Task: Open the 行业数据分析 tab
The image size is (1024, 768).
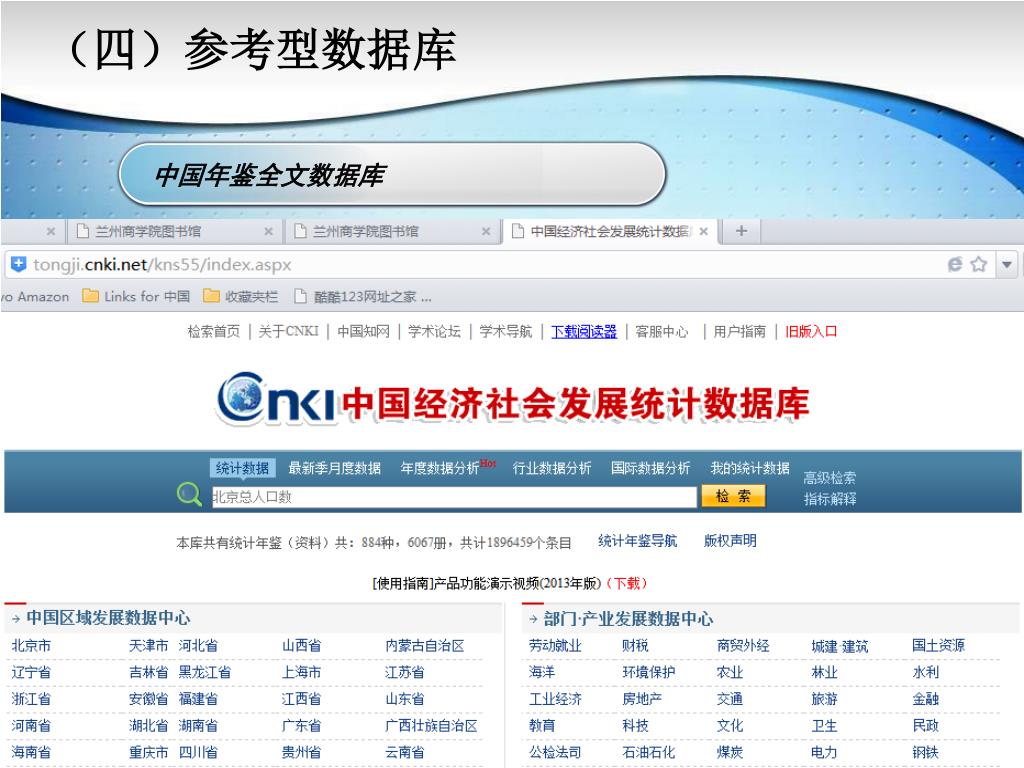Action: [x=552, y=468]
